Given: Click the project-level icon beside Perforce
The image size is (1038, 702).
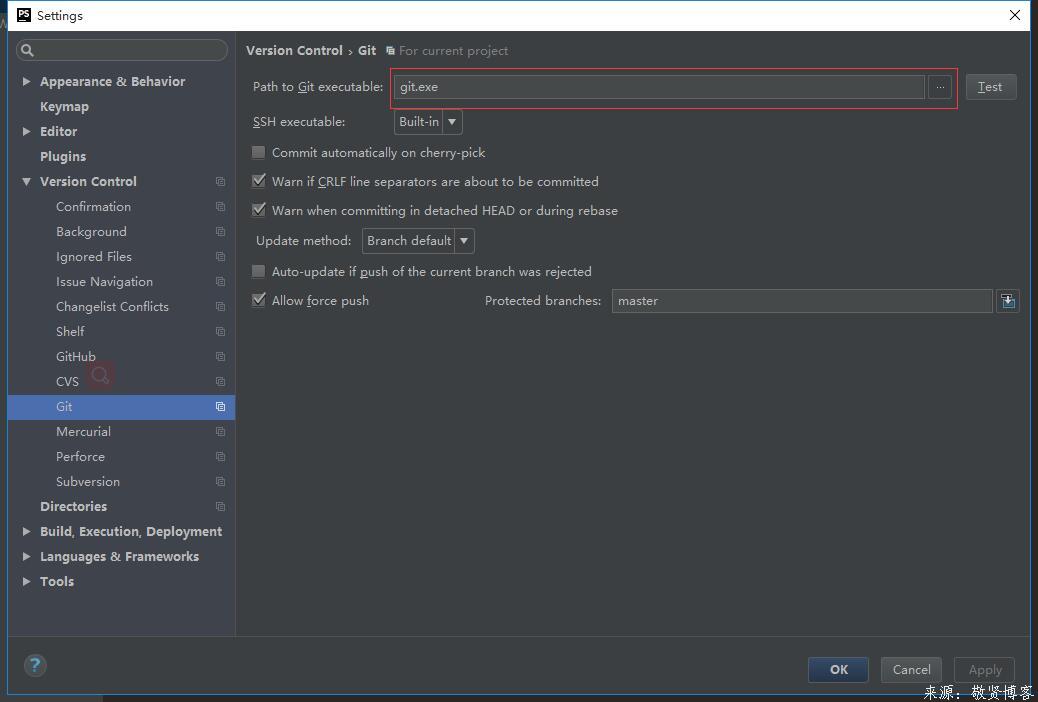Looking at the screenshot, I should (x=220, y=457).
